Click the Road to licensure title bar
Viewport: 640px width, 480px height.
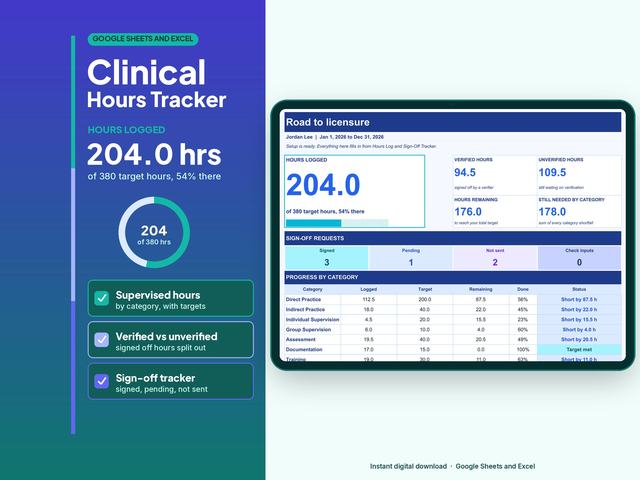point(453,122)
